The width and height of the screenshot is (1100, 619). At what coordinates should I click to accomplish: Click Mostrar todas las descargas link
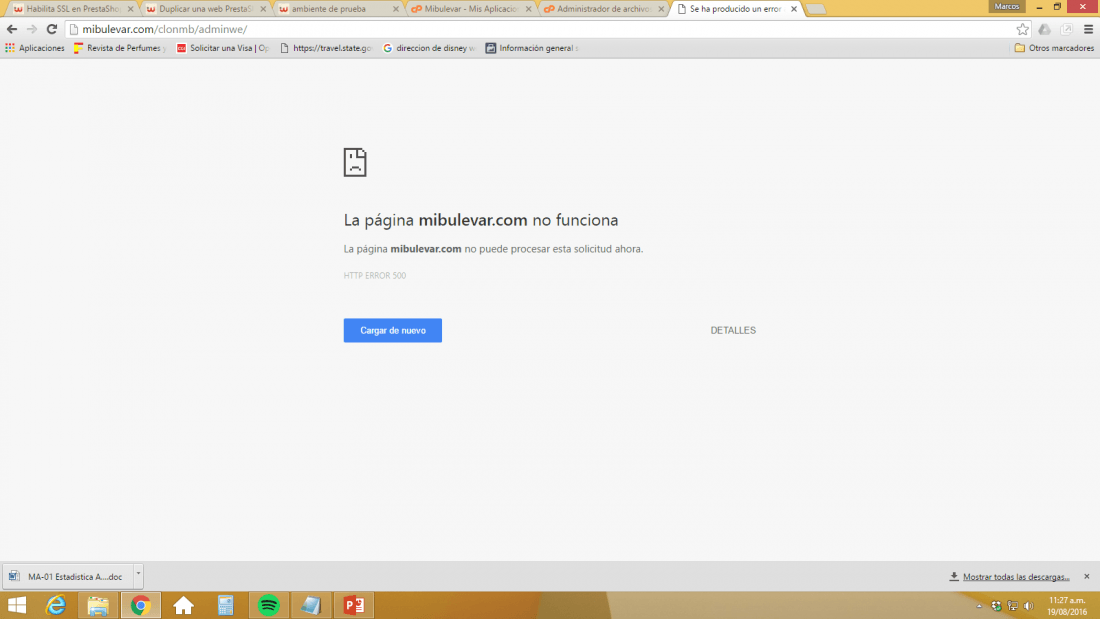tap(1016, 577)
